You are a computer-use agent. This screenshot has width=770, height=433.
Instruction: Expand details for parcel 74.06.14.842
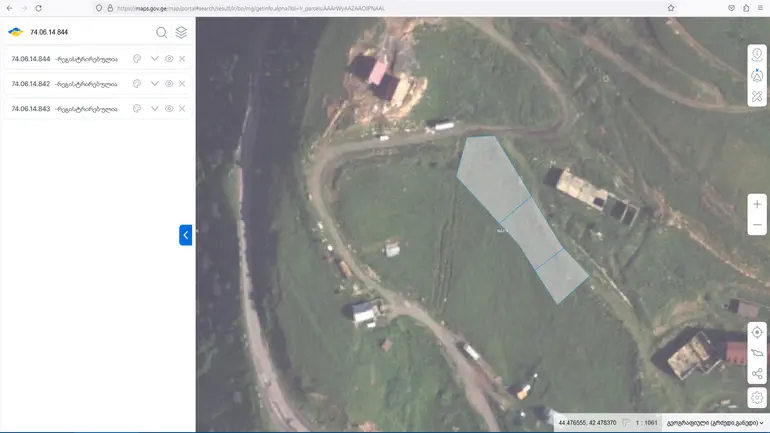tap(154, 84)
